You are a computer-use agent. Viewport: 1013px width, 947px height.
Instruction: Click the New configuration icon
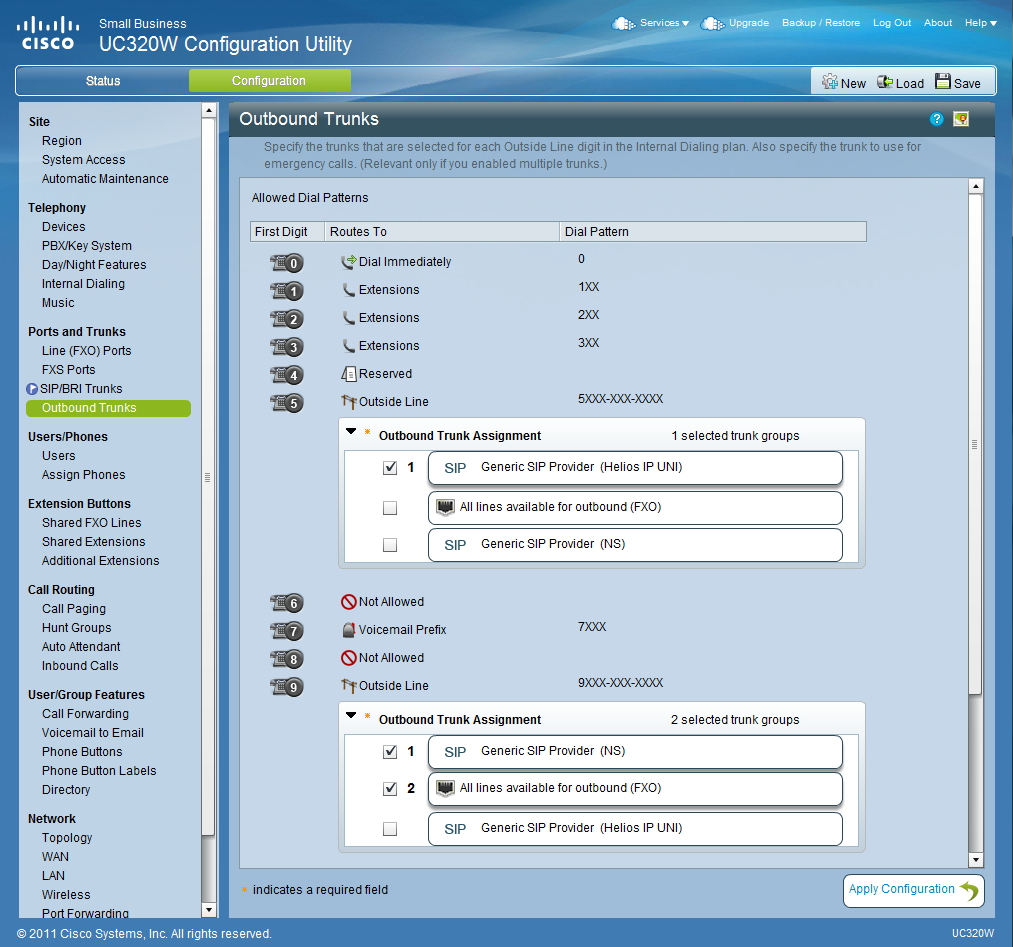click(x=830, y=83)
